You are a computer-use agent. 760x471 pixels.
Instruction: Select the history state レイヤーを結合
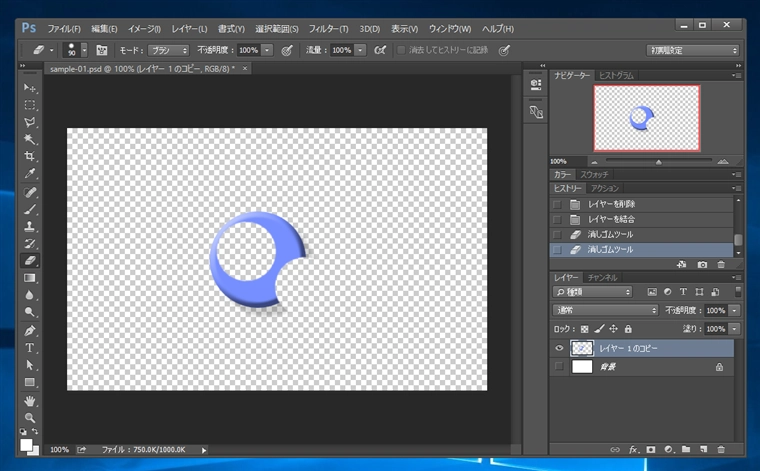click(641, 220)
